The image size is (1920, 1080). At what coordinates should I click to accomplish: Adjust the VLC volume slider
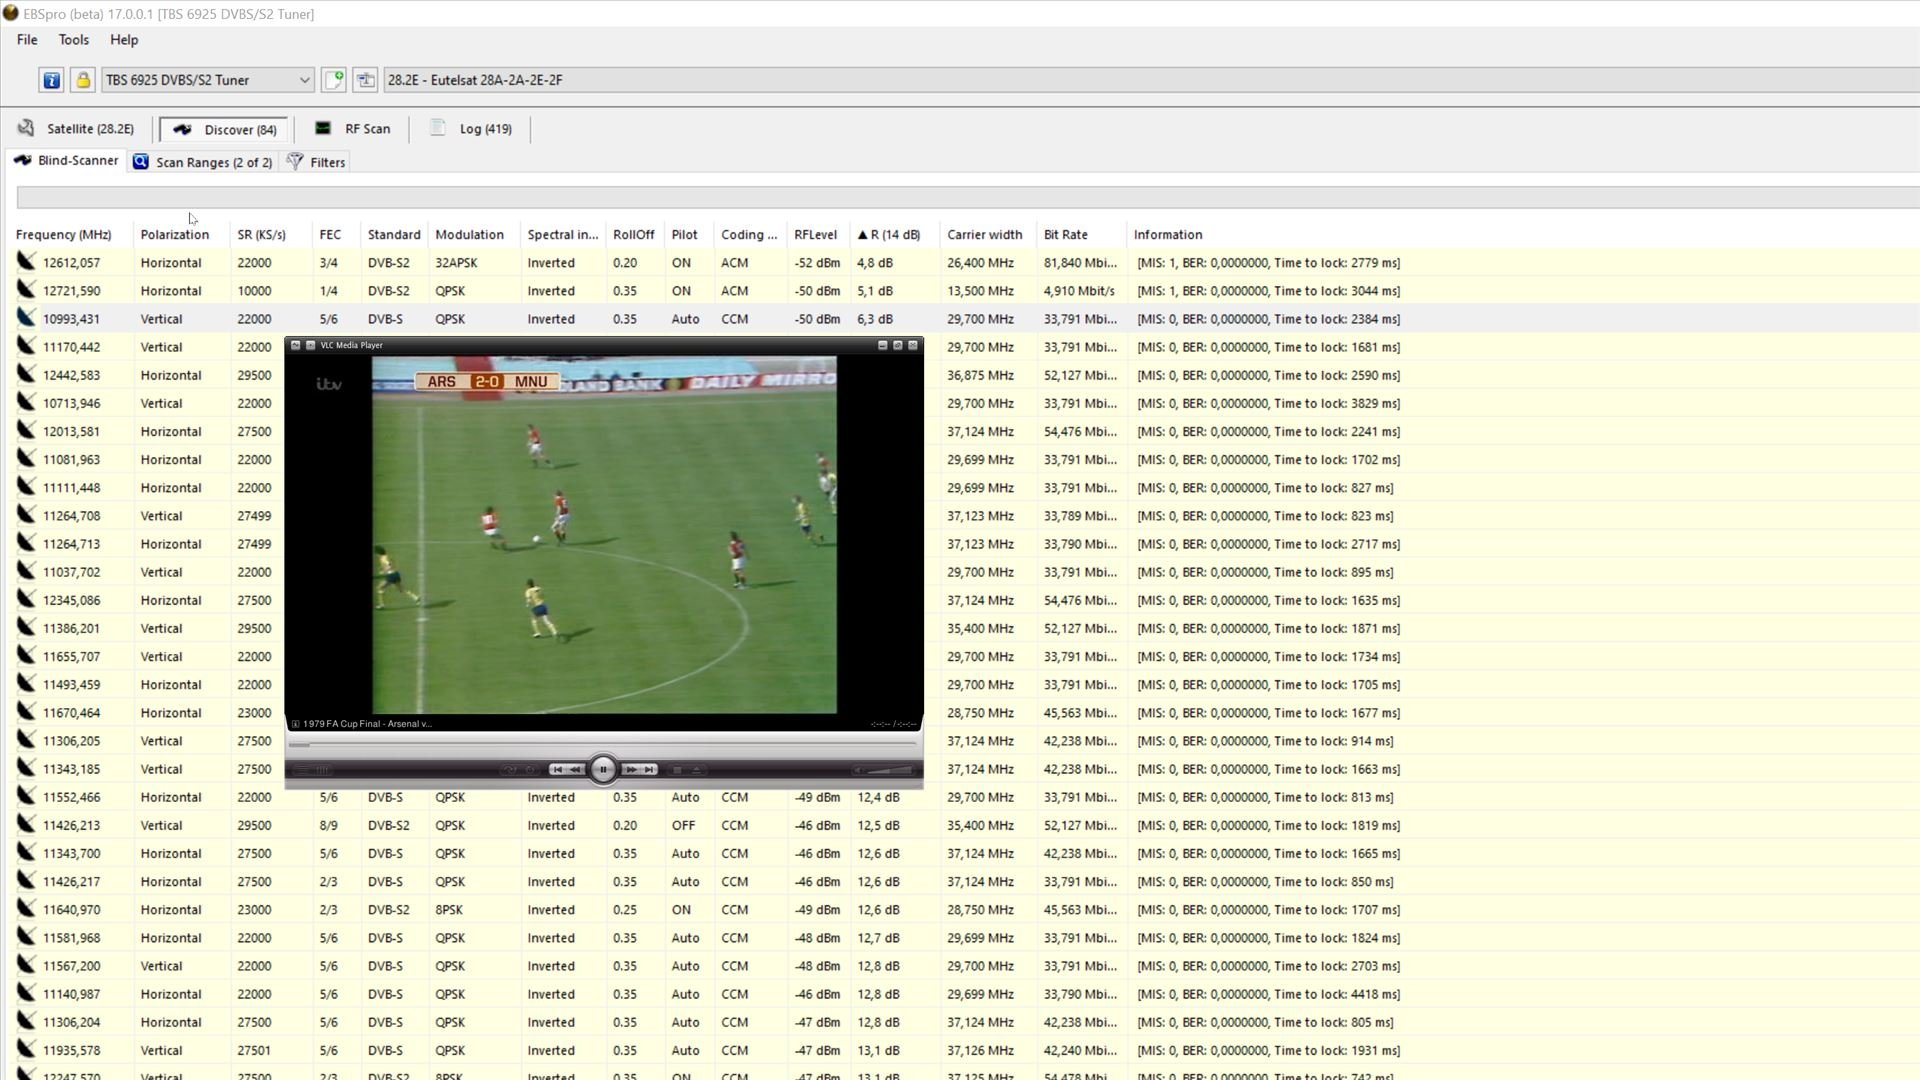(x=888, y=770)
